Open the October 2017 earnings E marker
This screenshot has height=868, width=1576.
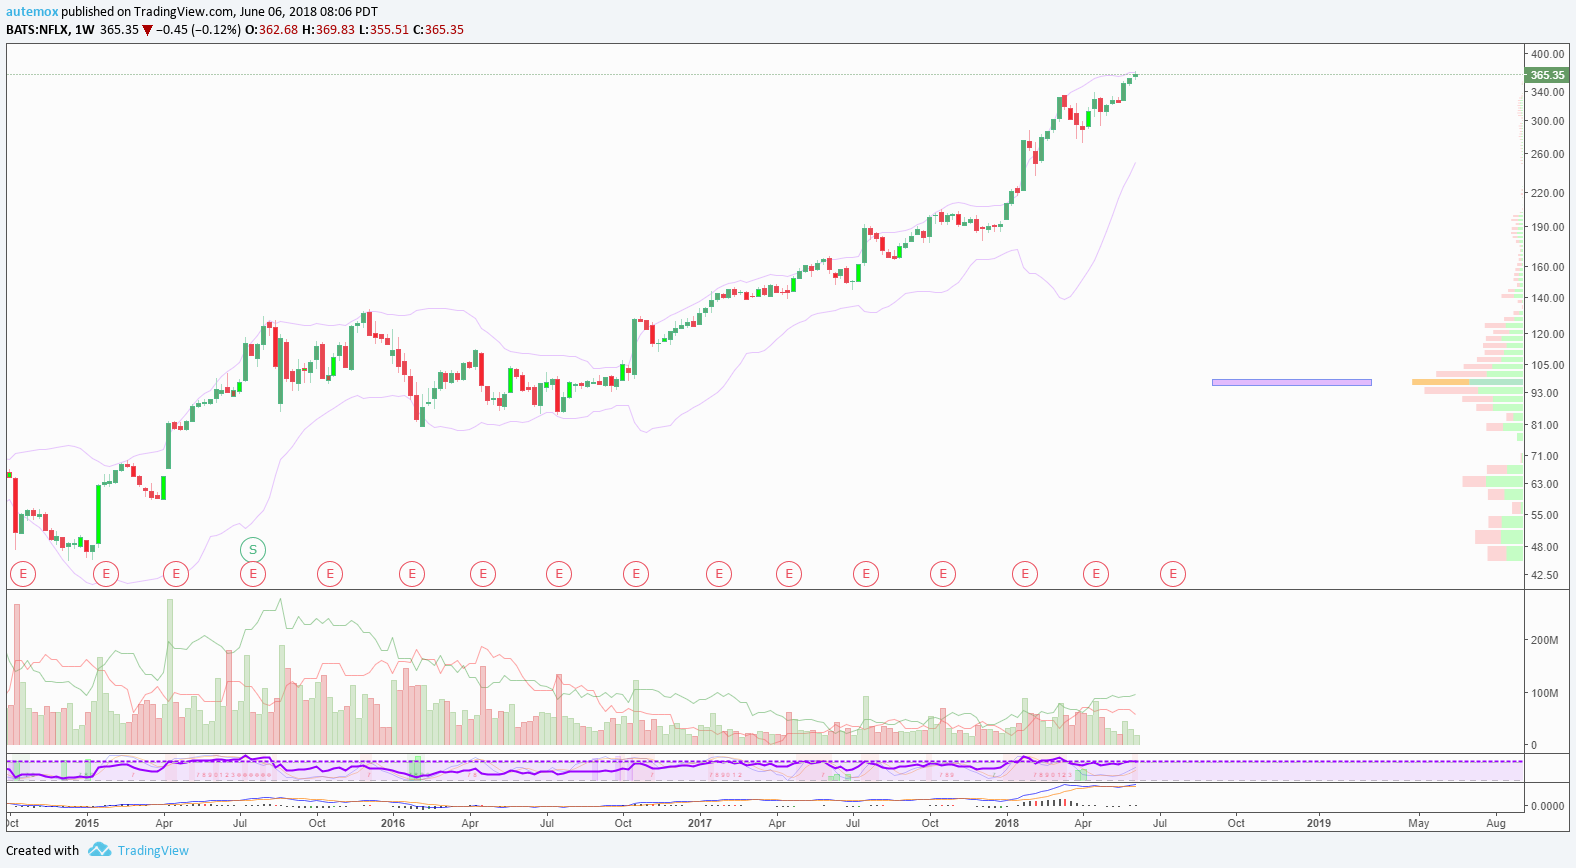pyautogui.click(x=942, y=574)
